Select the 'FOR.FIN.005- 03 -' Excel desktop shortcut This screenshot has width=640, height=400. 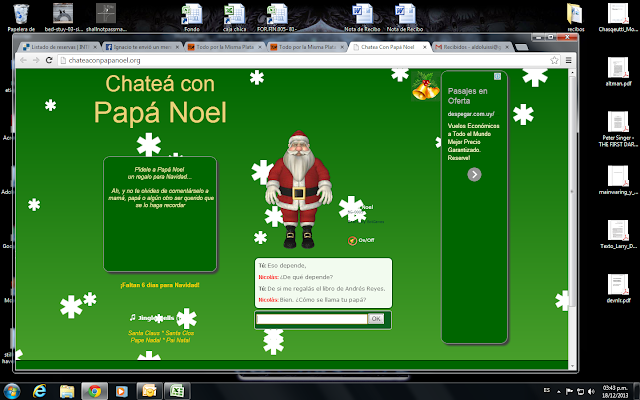[277, 18]
